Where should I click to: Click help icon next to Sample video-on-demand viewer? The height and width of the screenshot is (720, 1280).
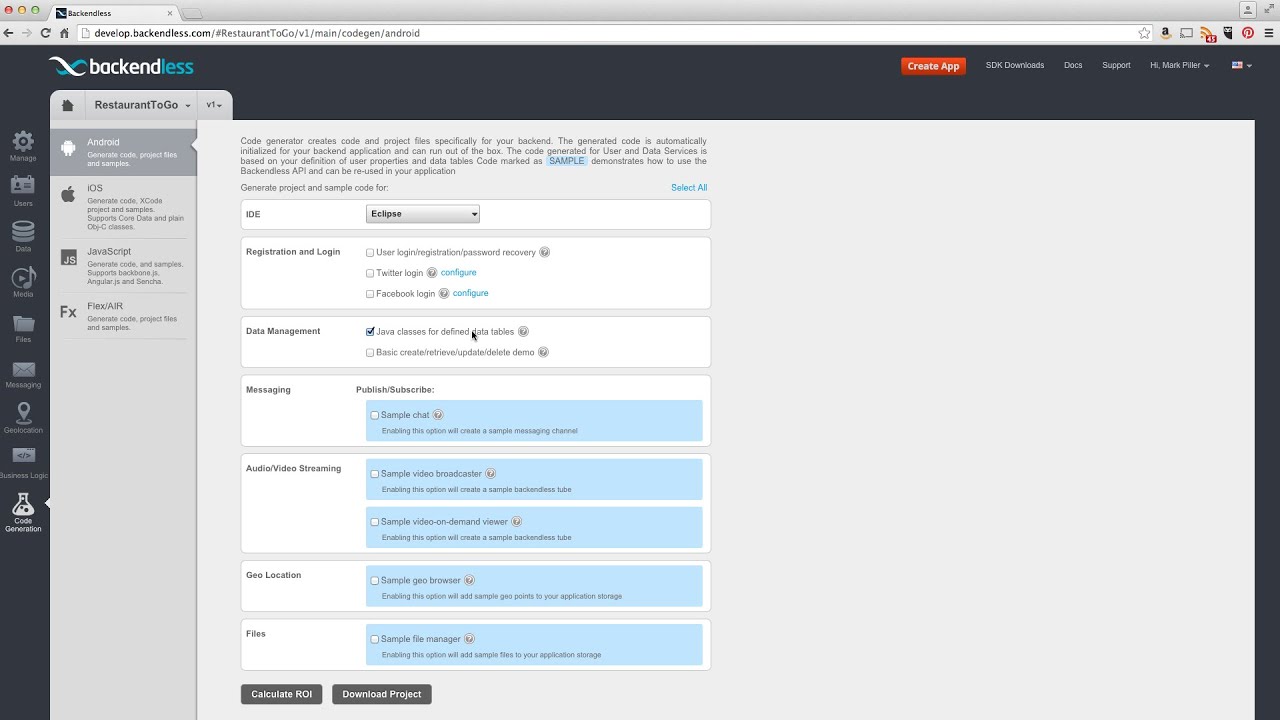click(x=517, y=522)
